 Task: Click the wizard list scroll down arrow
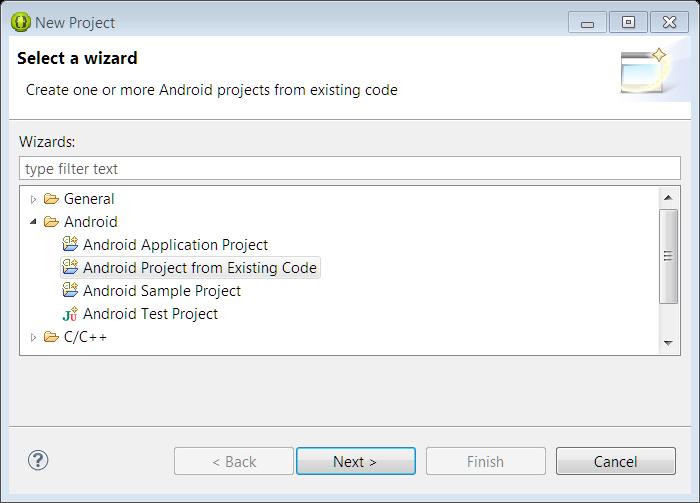click(x=668, y=343)
